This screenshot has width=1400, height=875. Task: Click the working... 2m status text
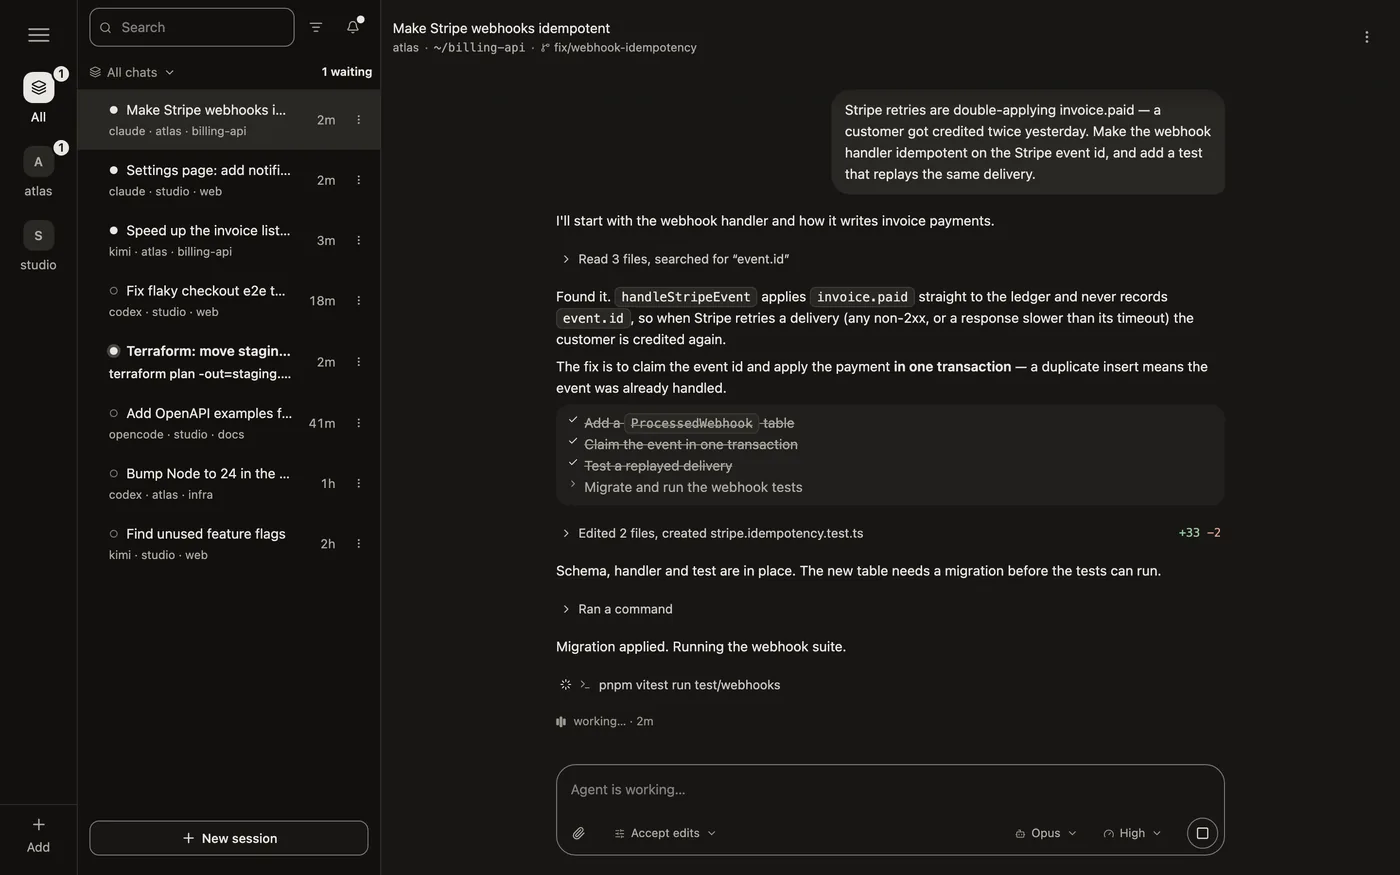613,722
